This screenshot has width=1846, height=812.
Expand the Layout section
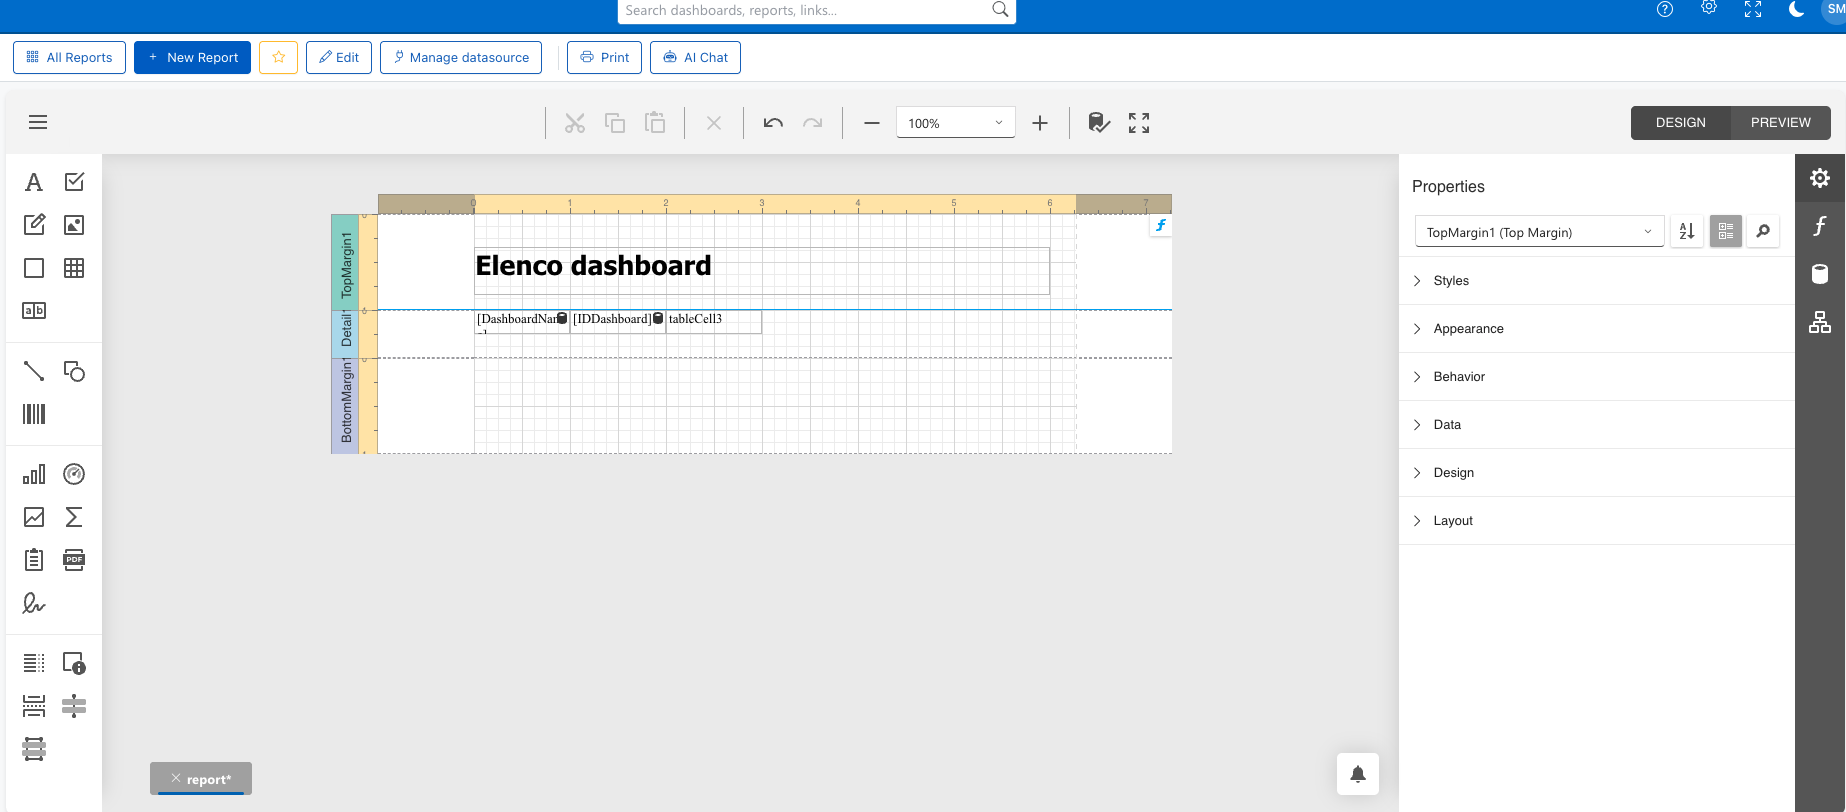click(1597, 521)
